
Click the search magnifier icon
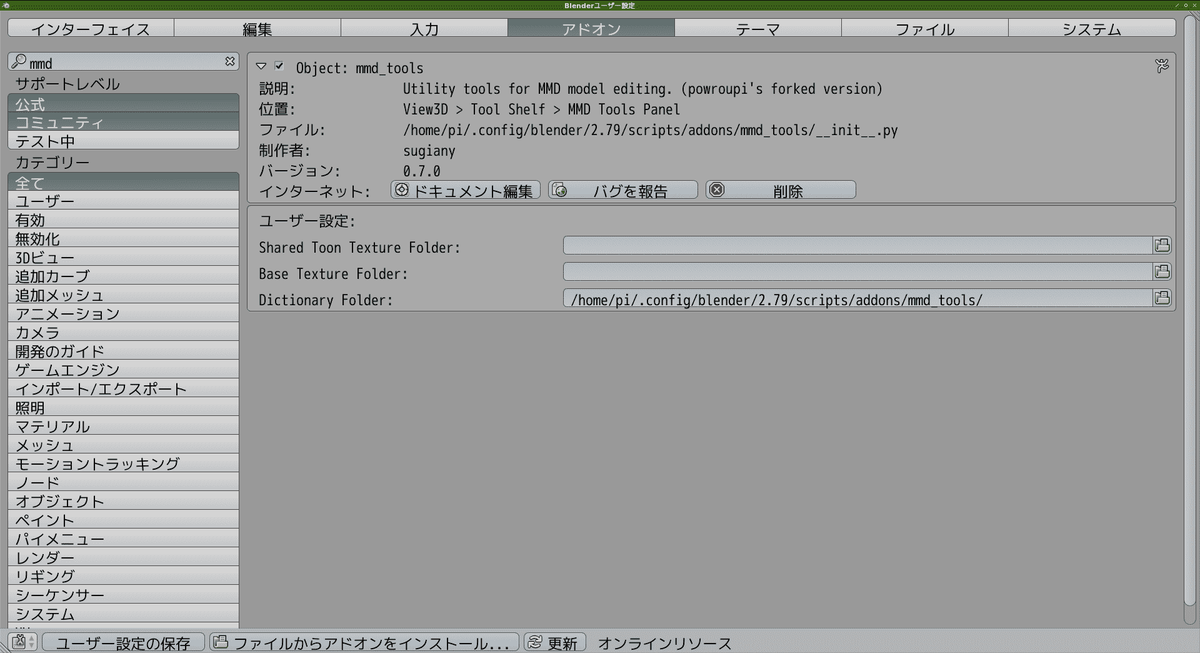click(18, 62)
